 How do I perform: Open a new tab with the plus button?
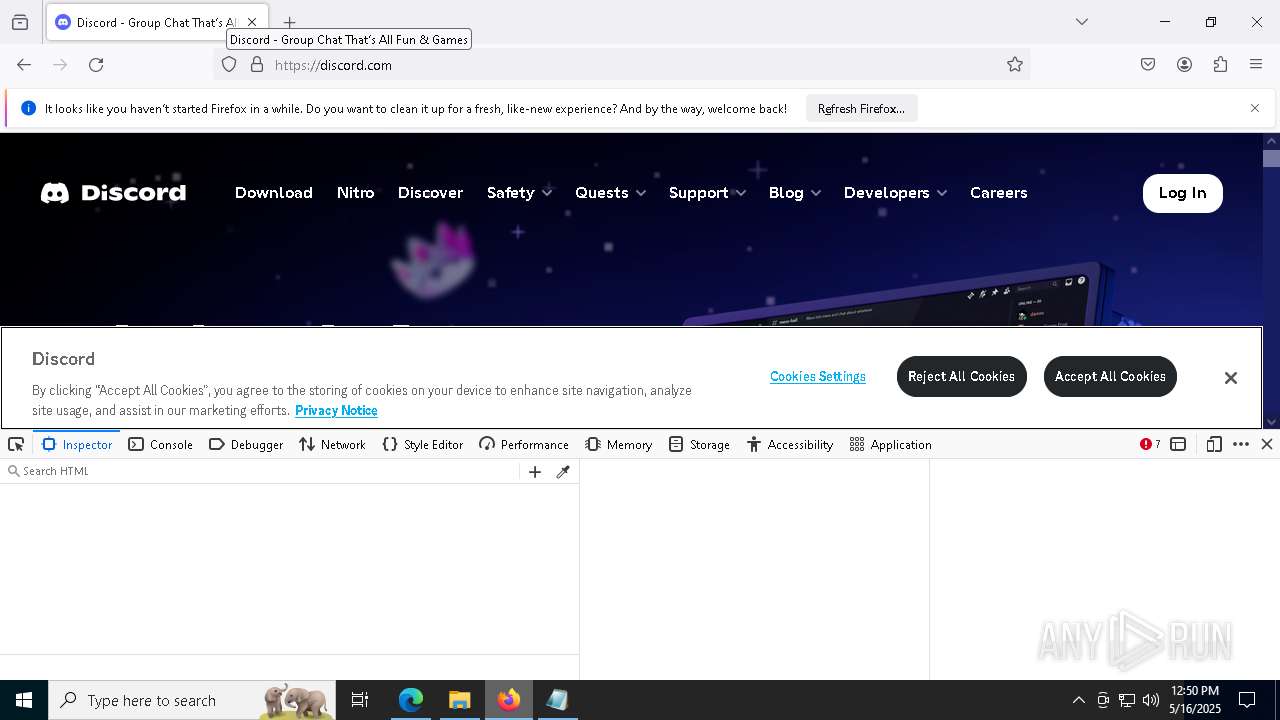[x=289, y=22]
